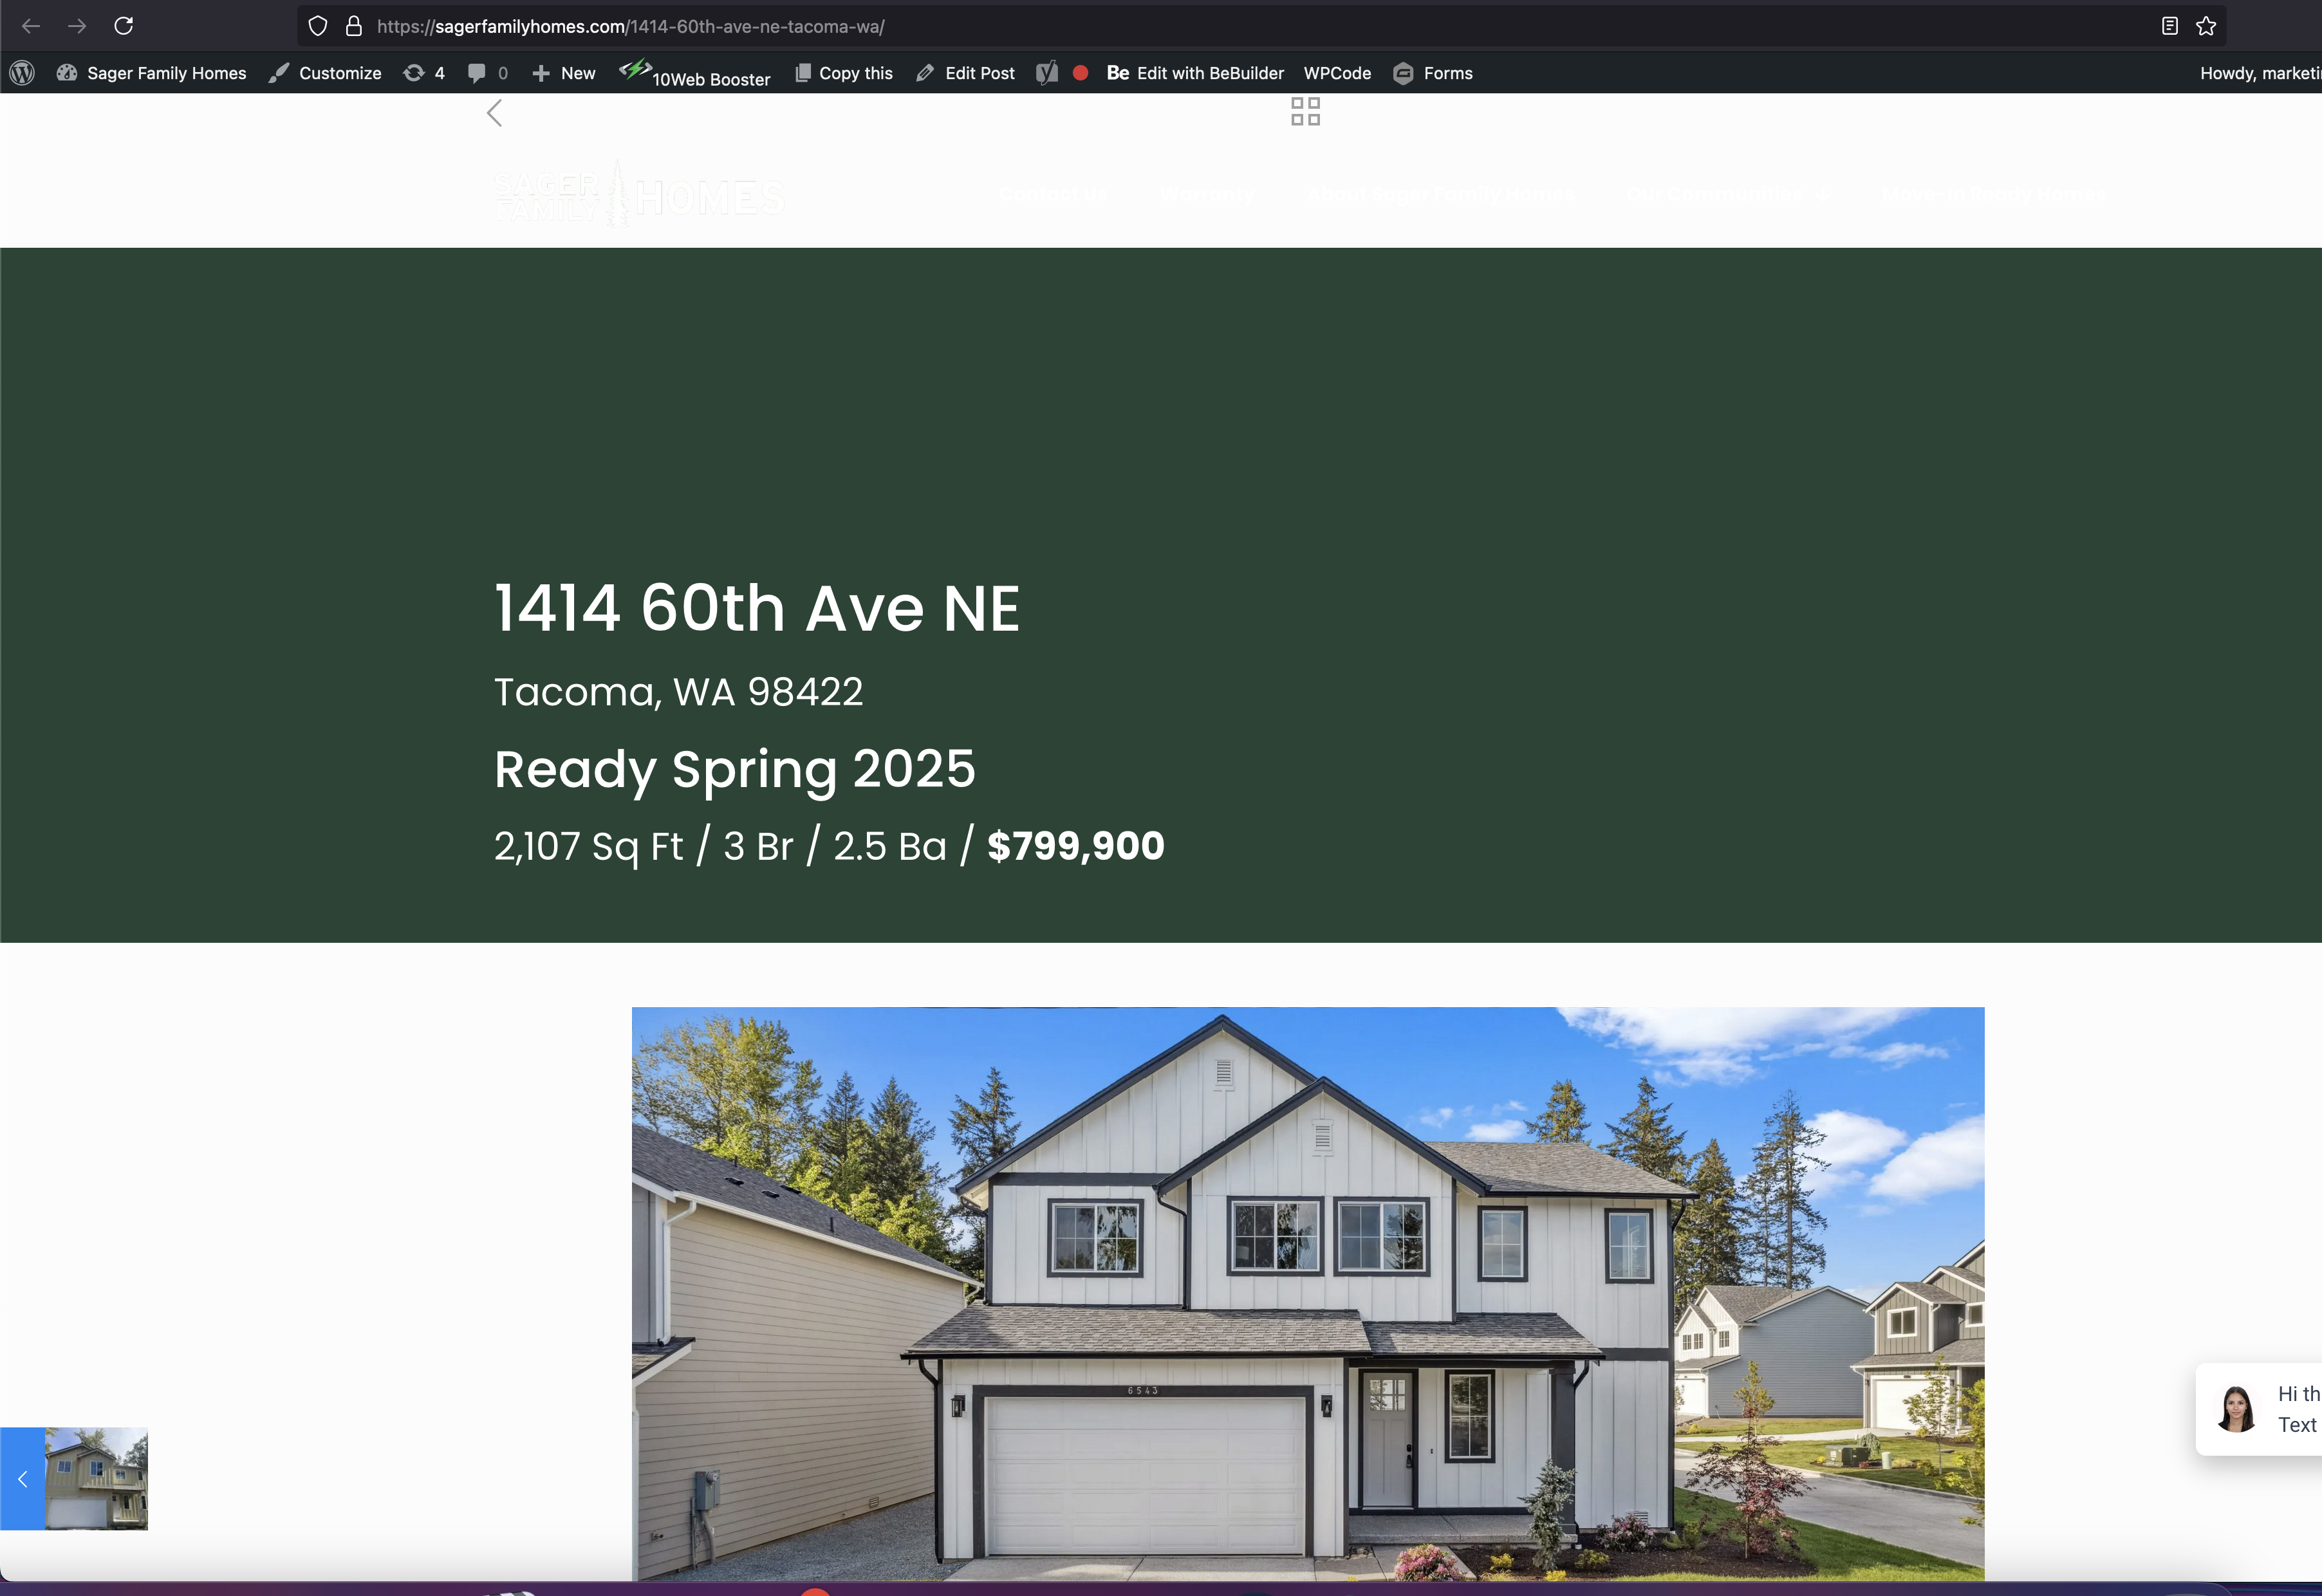Click the 10Web Booster icon
The image size is (2322, 1596).
[633, 71]
